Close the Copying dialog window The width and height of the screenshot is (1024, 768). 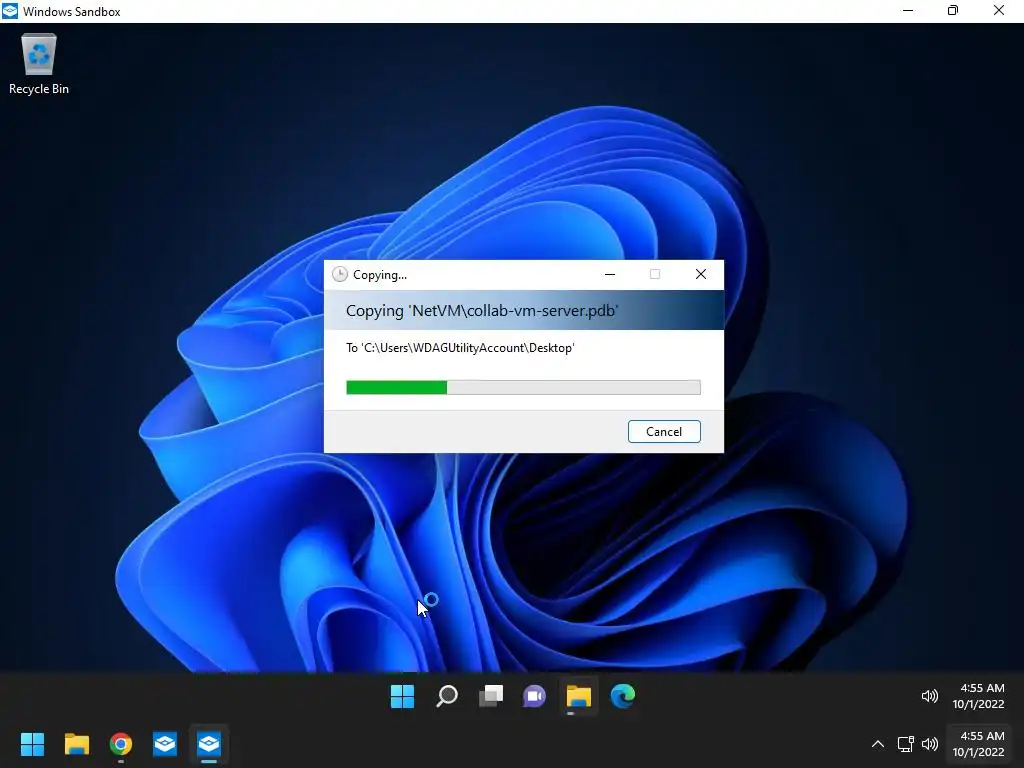pyautogui.click(x=701, y=274)
